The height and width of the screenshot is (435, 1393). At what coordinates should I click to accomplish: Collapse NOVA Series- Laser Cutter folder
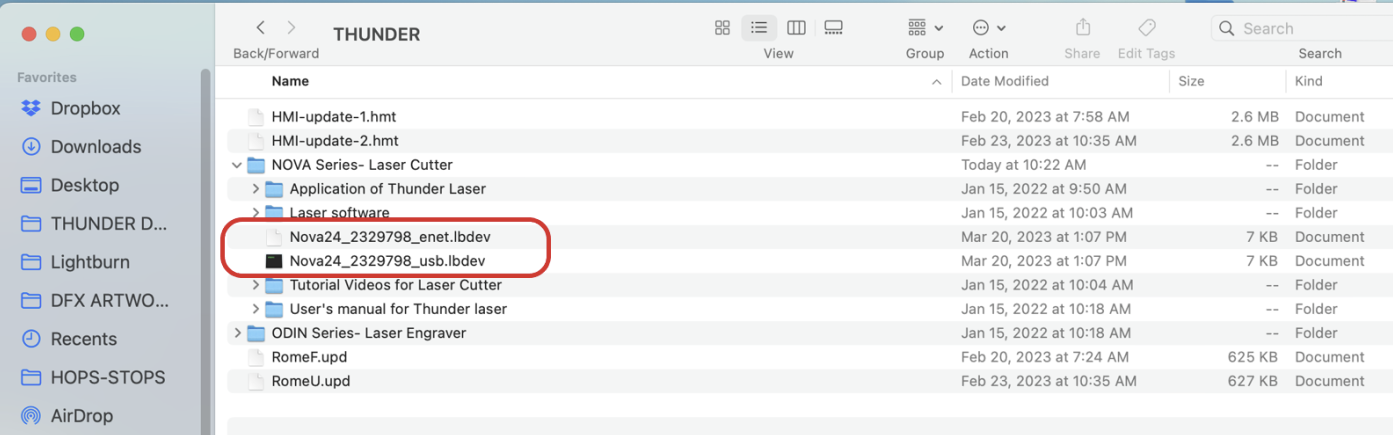coord(236,165)
